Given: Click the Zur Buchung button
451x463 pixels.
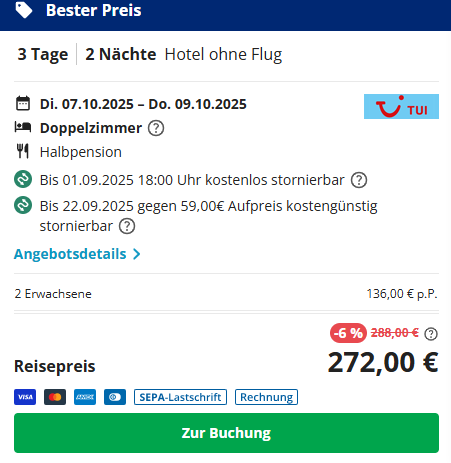Looking at the screenshot, I should click(226, 433).
